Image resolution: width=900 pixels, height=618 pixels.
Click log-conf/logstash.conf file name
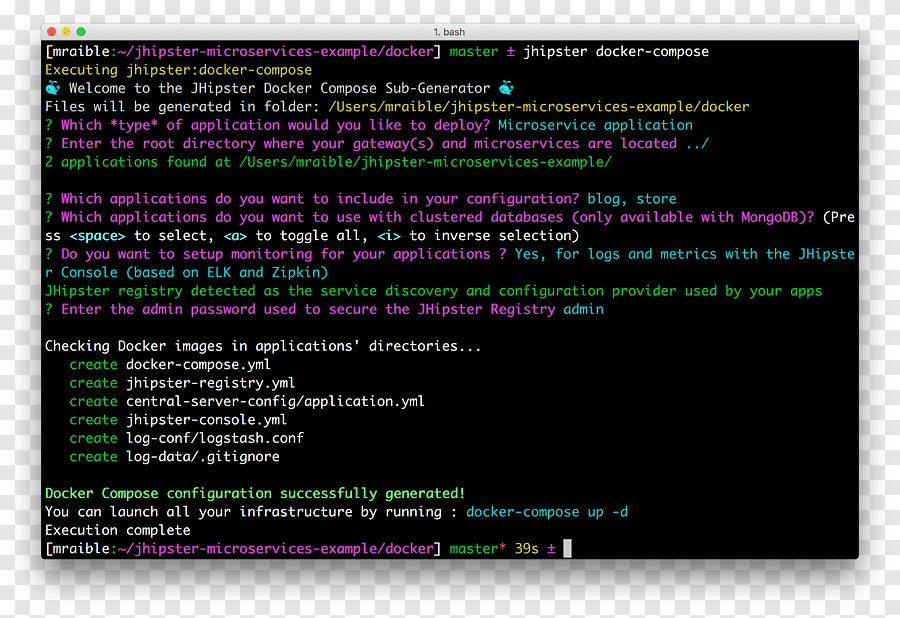click(215, 438)
